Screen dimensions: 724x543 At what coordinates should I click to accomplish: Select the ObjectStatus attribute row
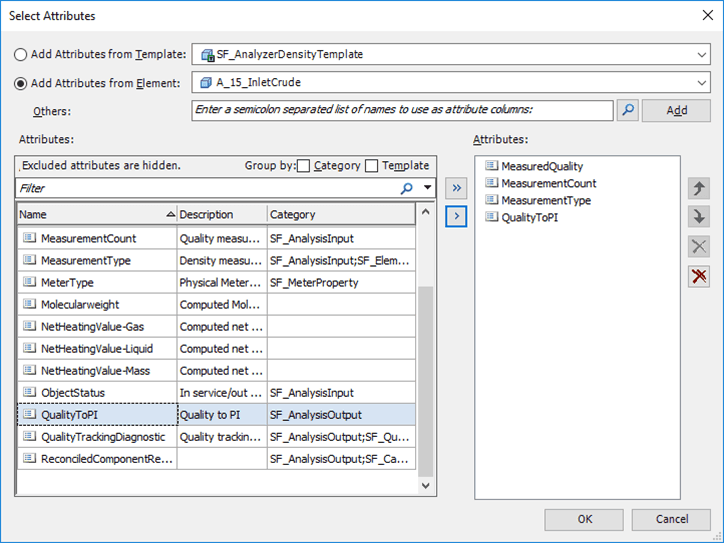coord(217,393)
